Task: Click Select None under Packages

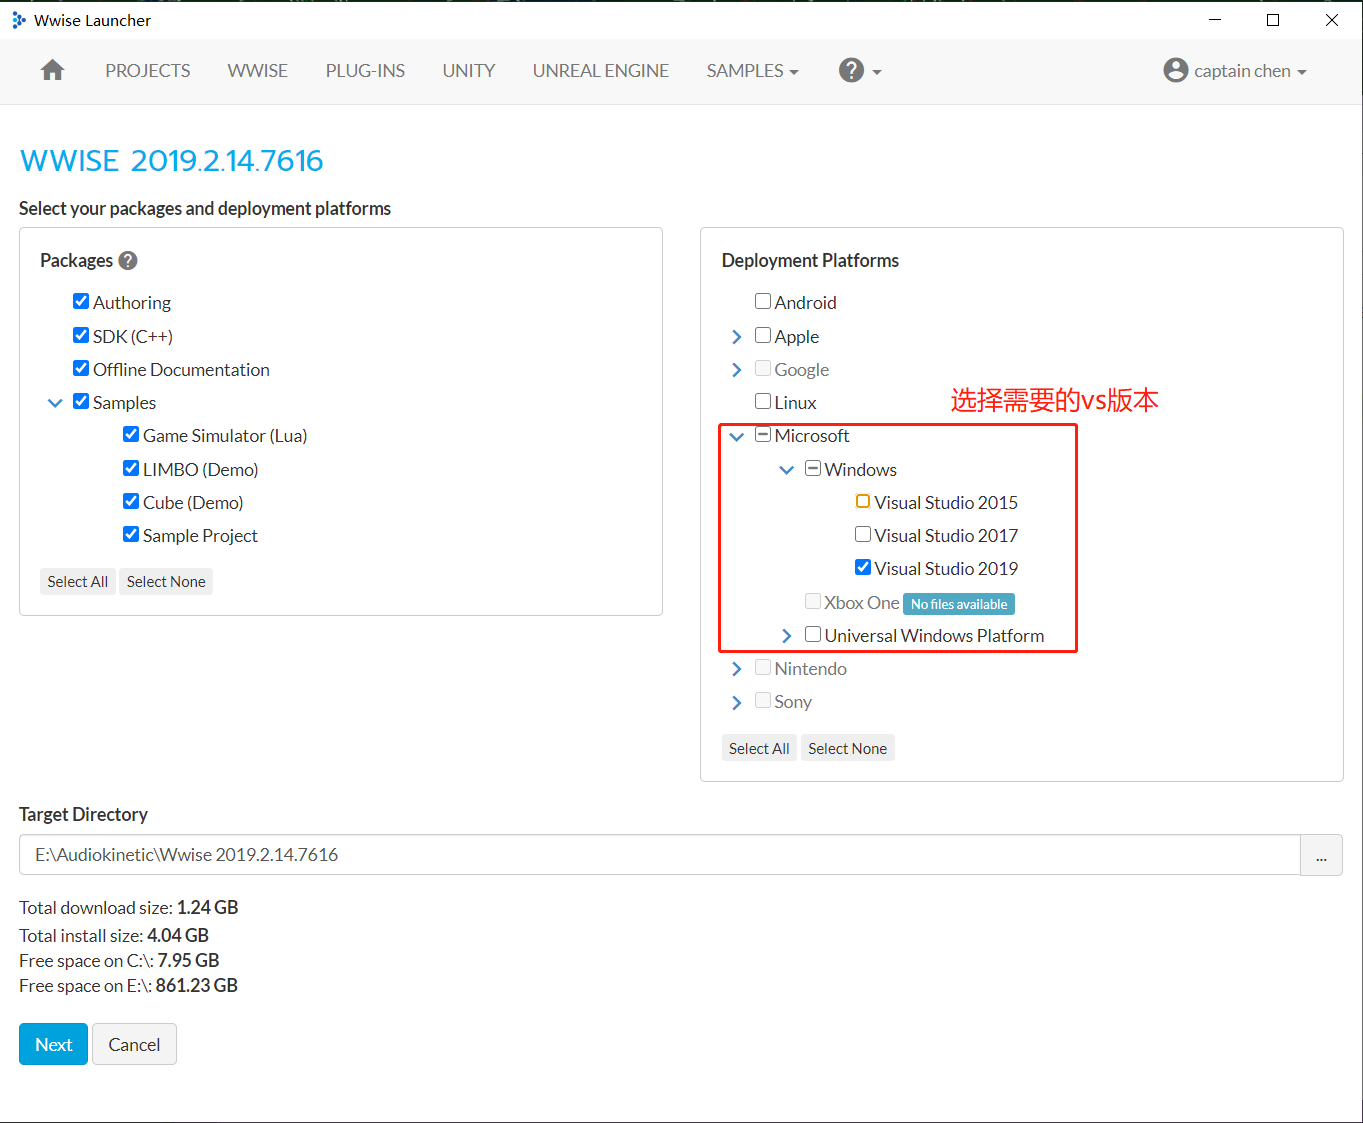Action: pyautogui.click(x=166, y=582)
